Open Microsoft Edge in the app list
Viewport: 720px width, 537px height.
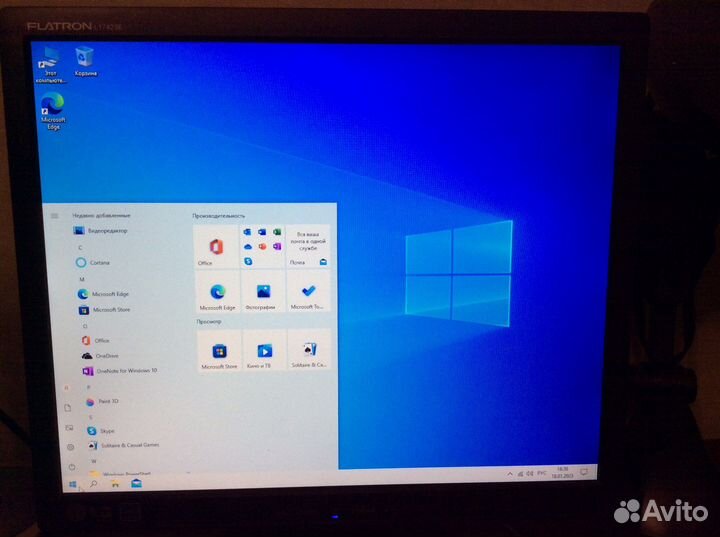(x=103, y=294)
